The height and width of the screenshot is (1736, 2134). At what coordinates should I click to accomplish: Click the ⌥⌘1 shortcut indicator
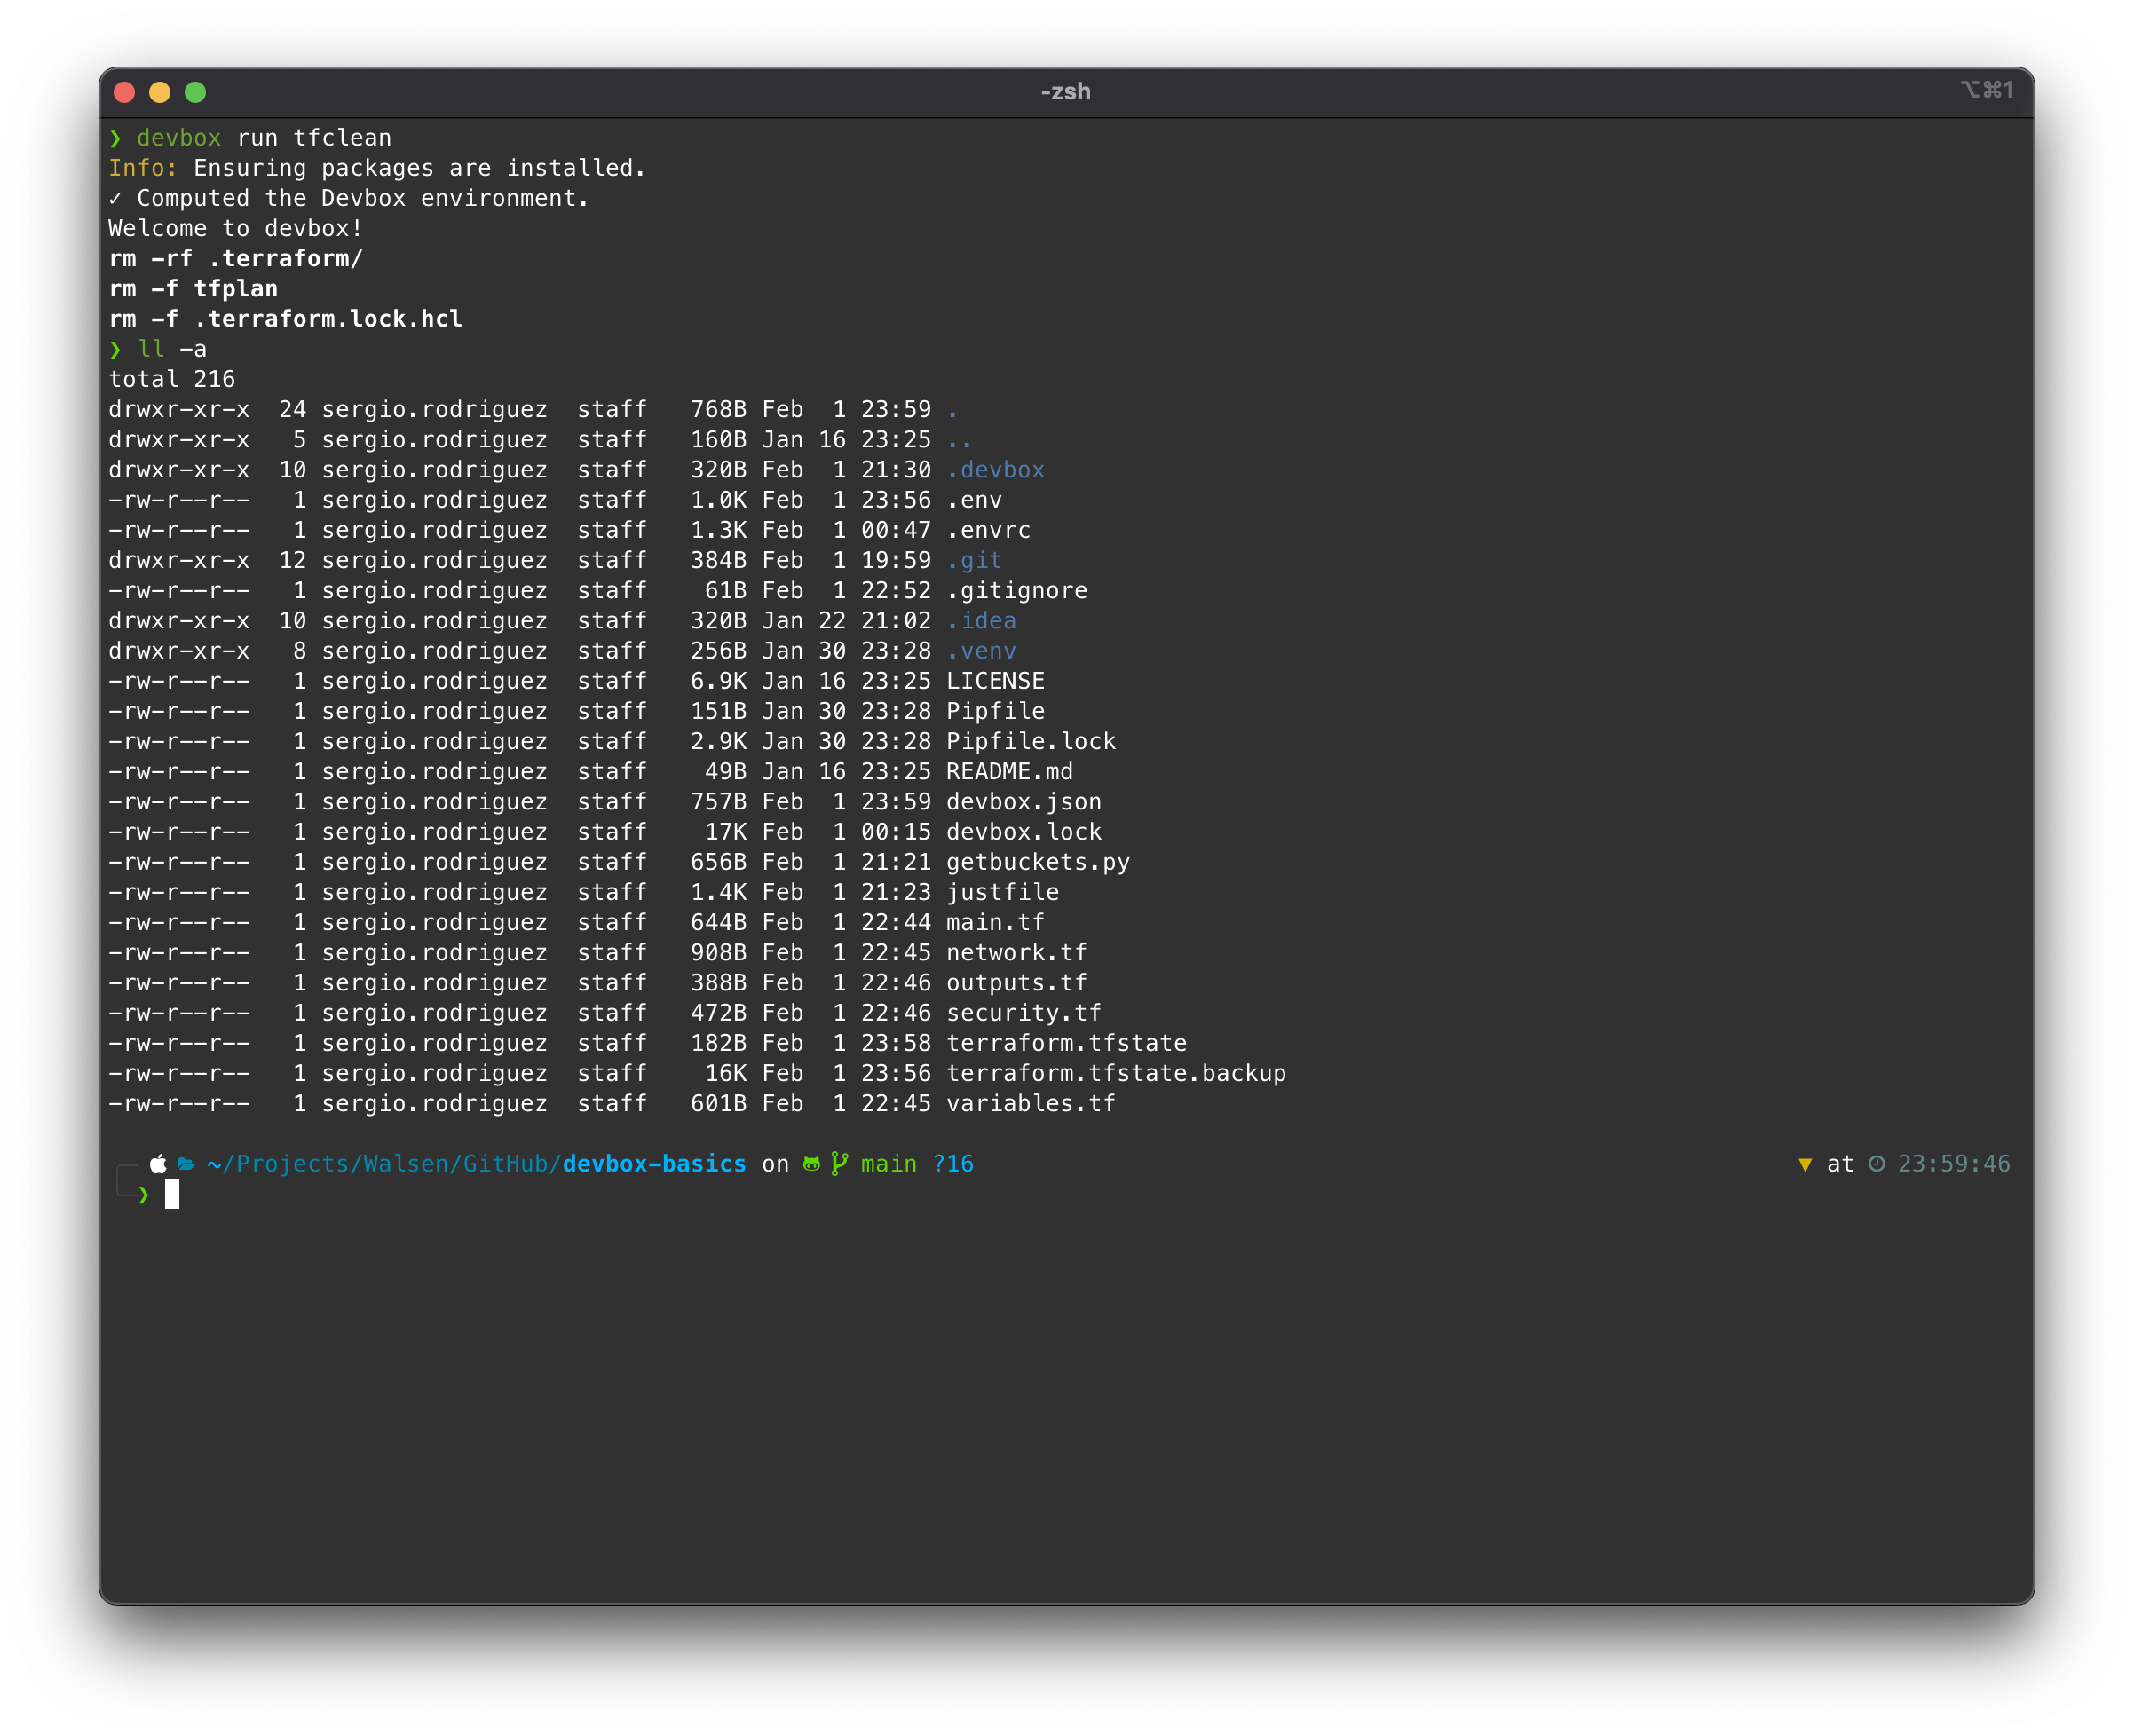tap(1987, 90)
